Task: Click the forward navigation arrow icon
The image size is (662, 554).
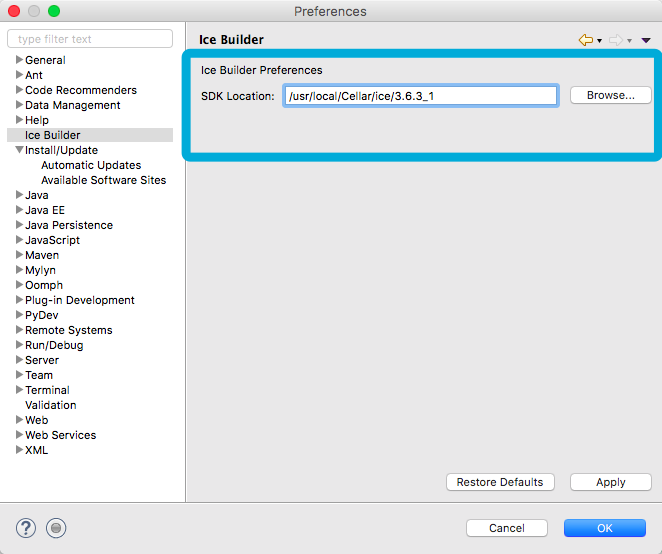Action: (x=616, y=40)
